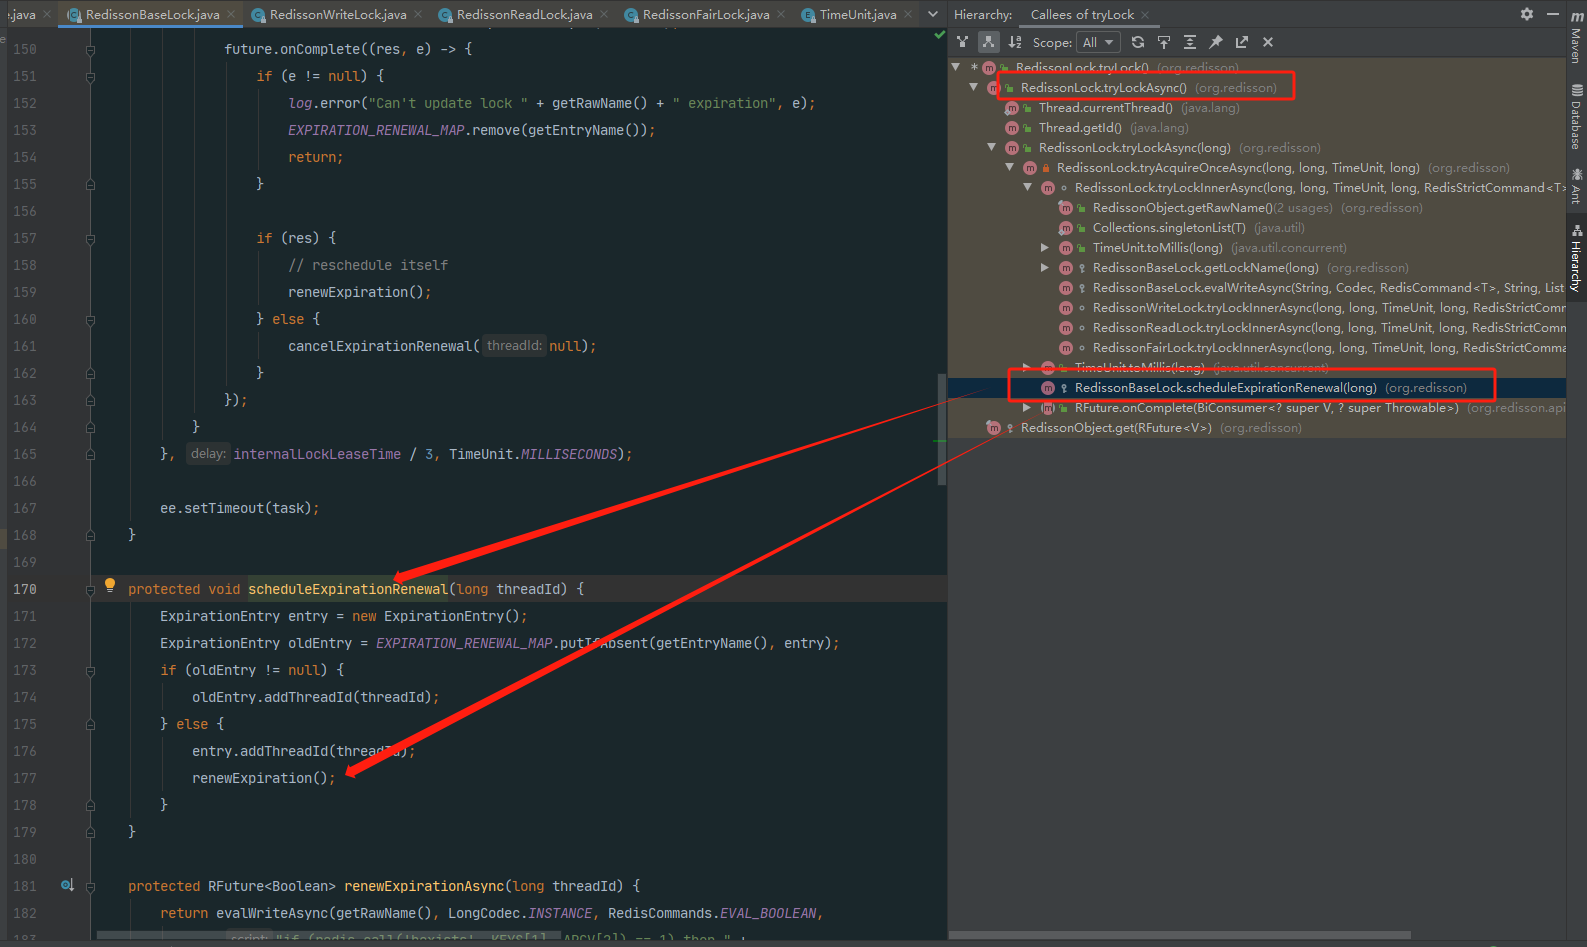The height and width of the screenshot is (947, 1587).
Task: Close the Callees of tryLock tab
Action: pyautogui.click(x=1145, y=15)
